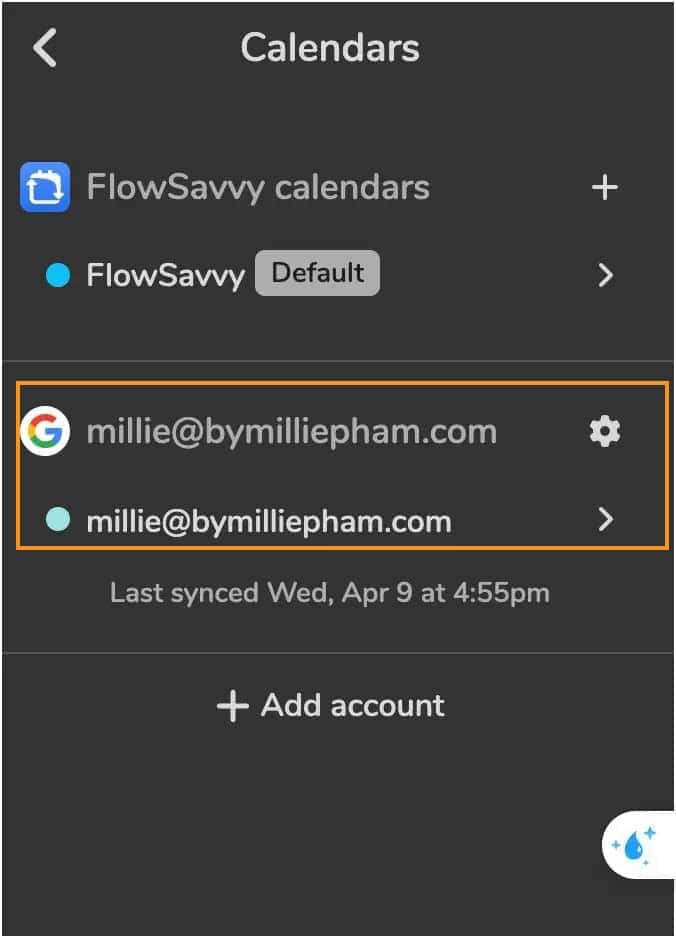
Task: Open Google account settings gear
Action: point(605,432)
